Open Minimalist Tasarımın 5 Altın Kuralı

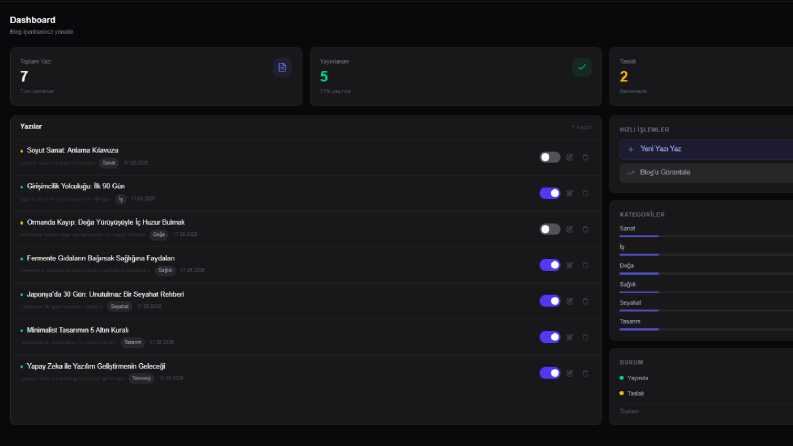click(77, 330)
